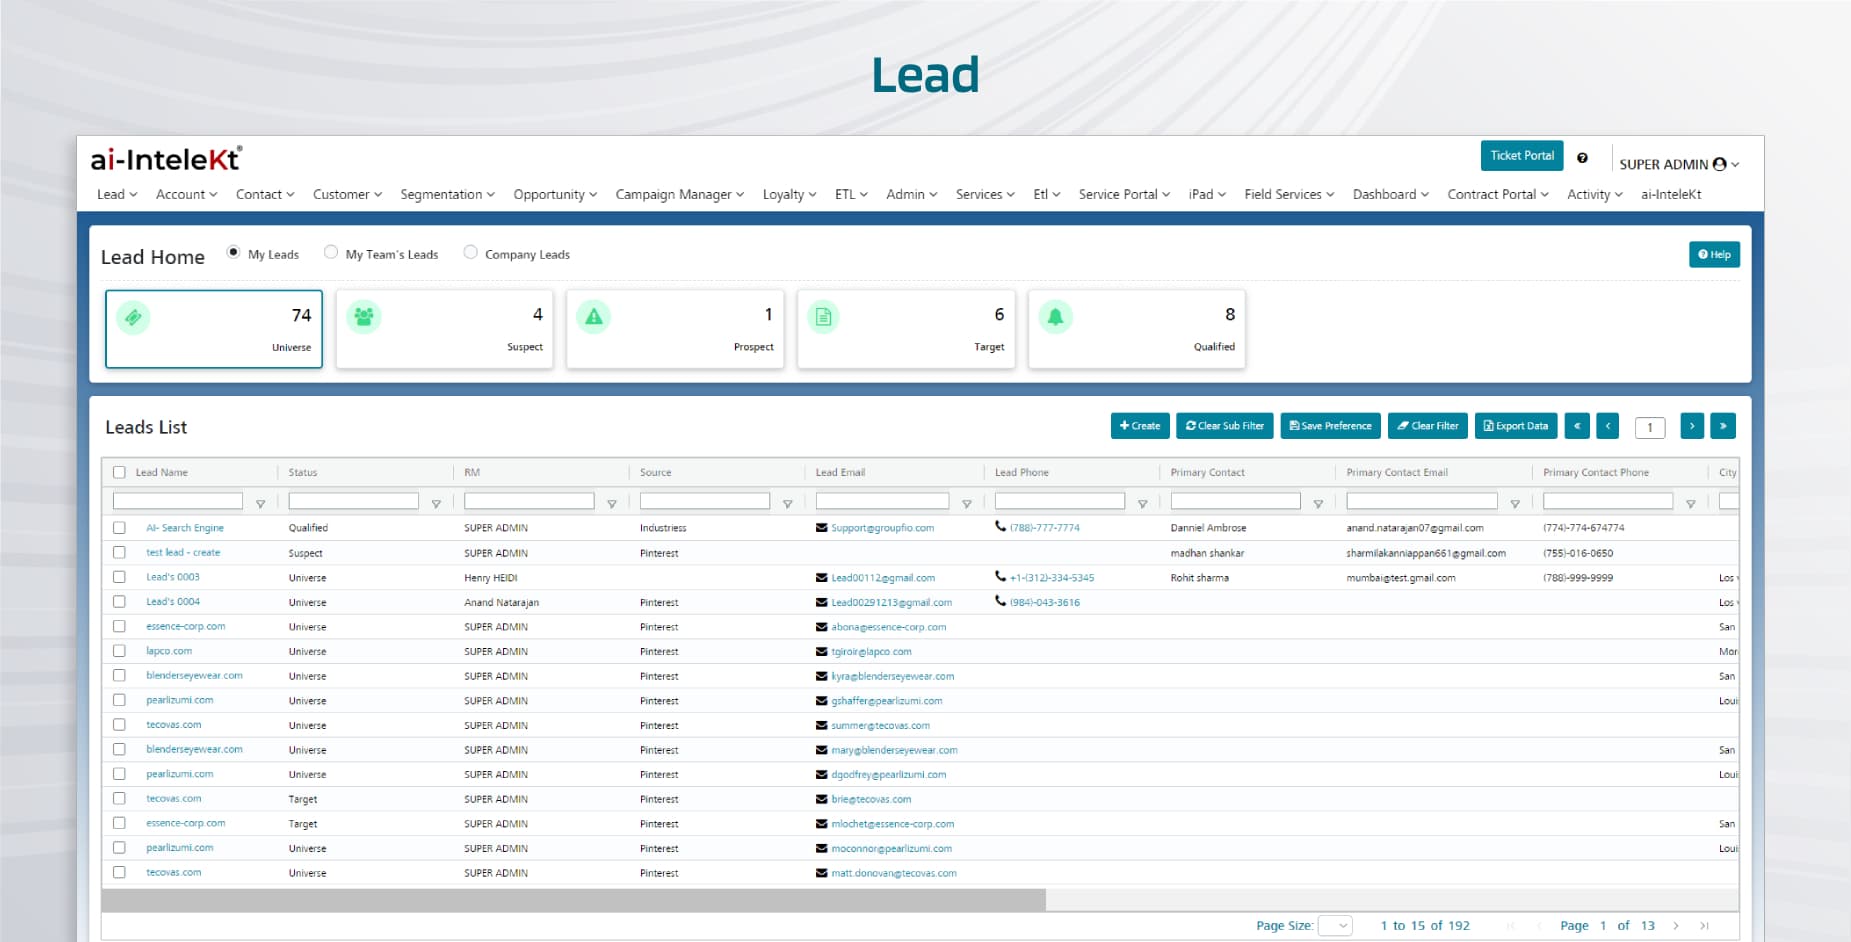Select the My Team's Leads radio button

click(x=331, y=253)
